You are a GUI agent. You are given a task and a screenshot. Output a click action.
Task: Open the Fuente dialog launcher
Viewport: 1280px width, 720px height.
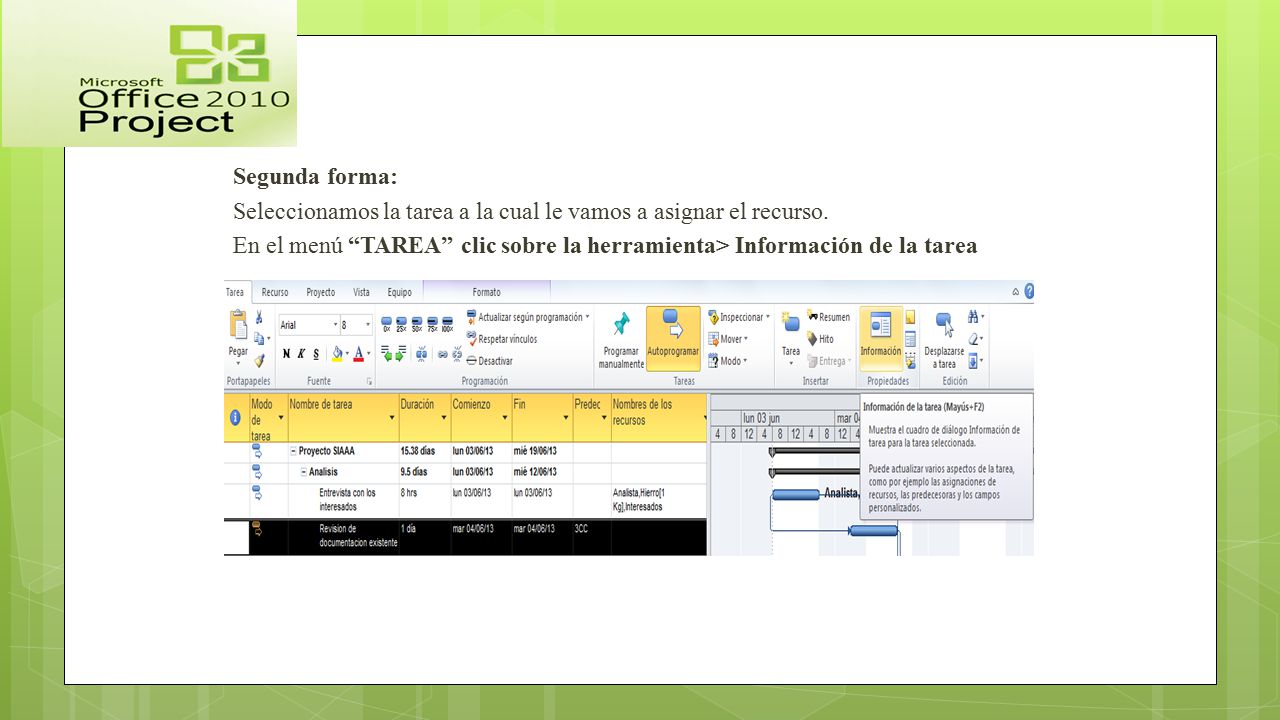[x=369, y=381]
